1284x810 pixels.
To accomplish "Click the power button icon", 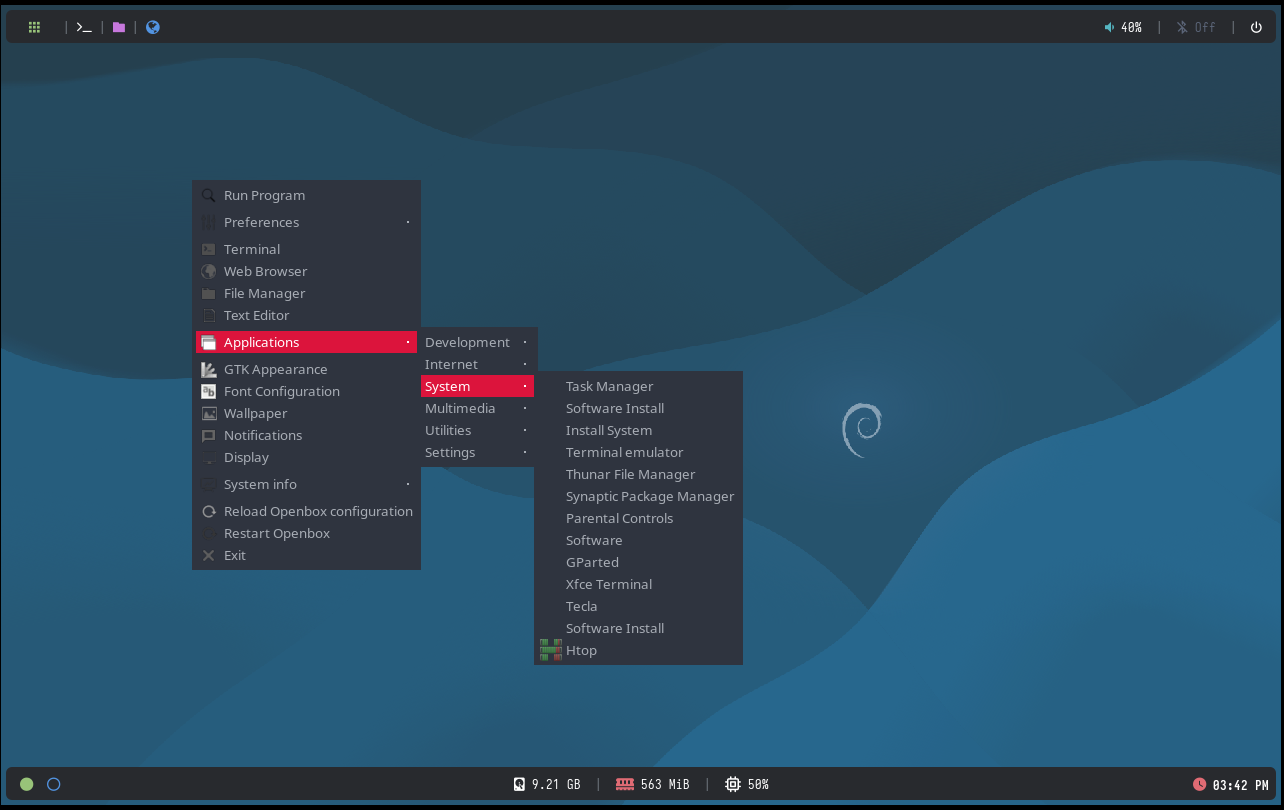I will [x=1256, y=27].
